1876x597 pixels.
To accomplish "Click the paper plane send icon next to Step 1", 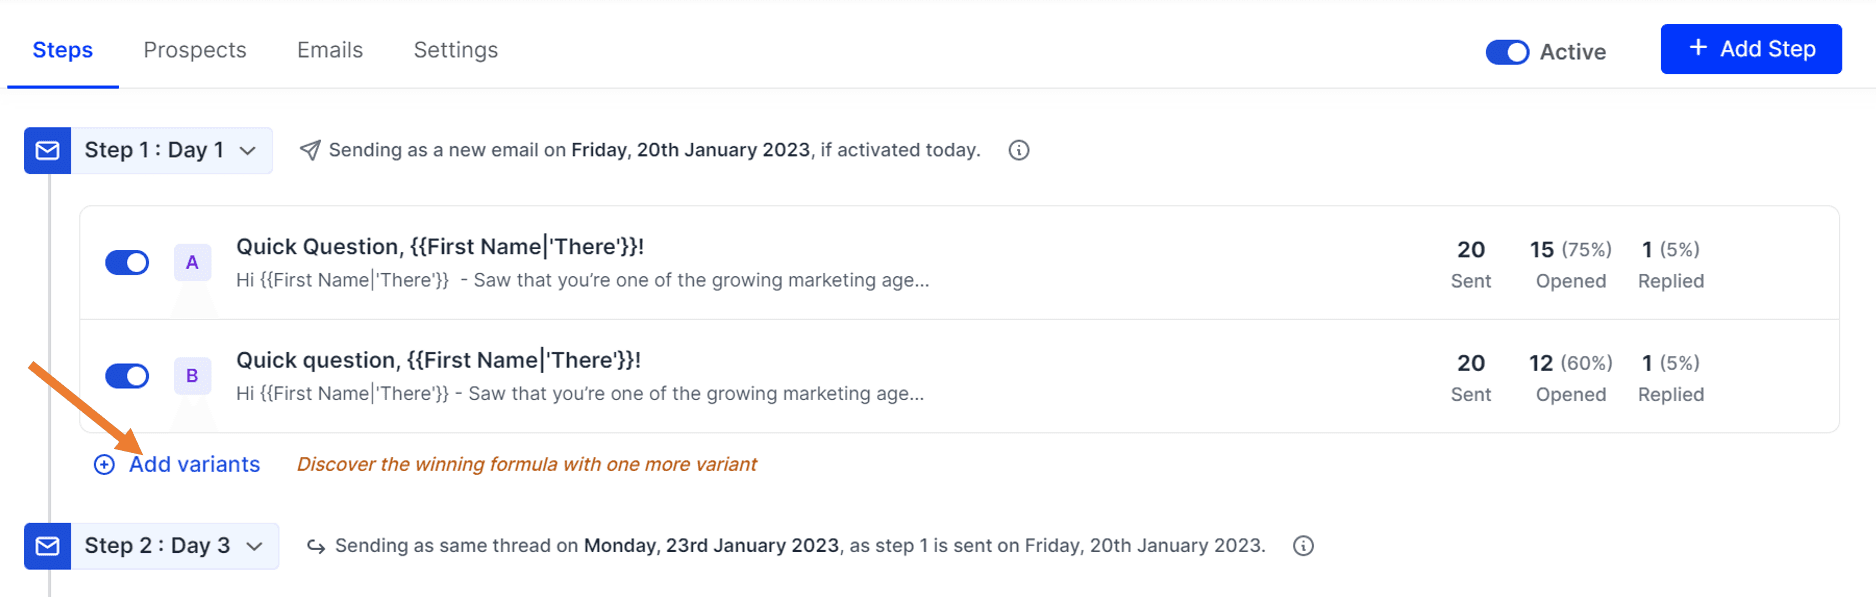I will coord(310,149).
